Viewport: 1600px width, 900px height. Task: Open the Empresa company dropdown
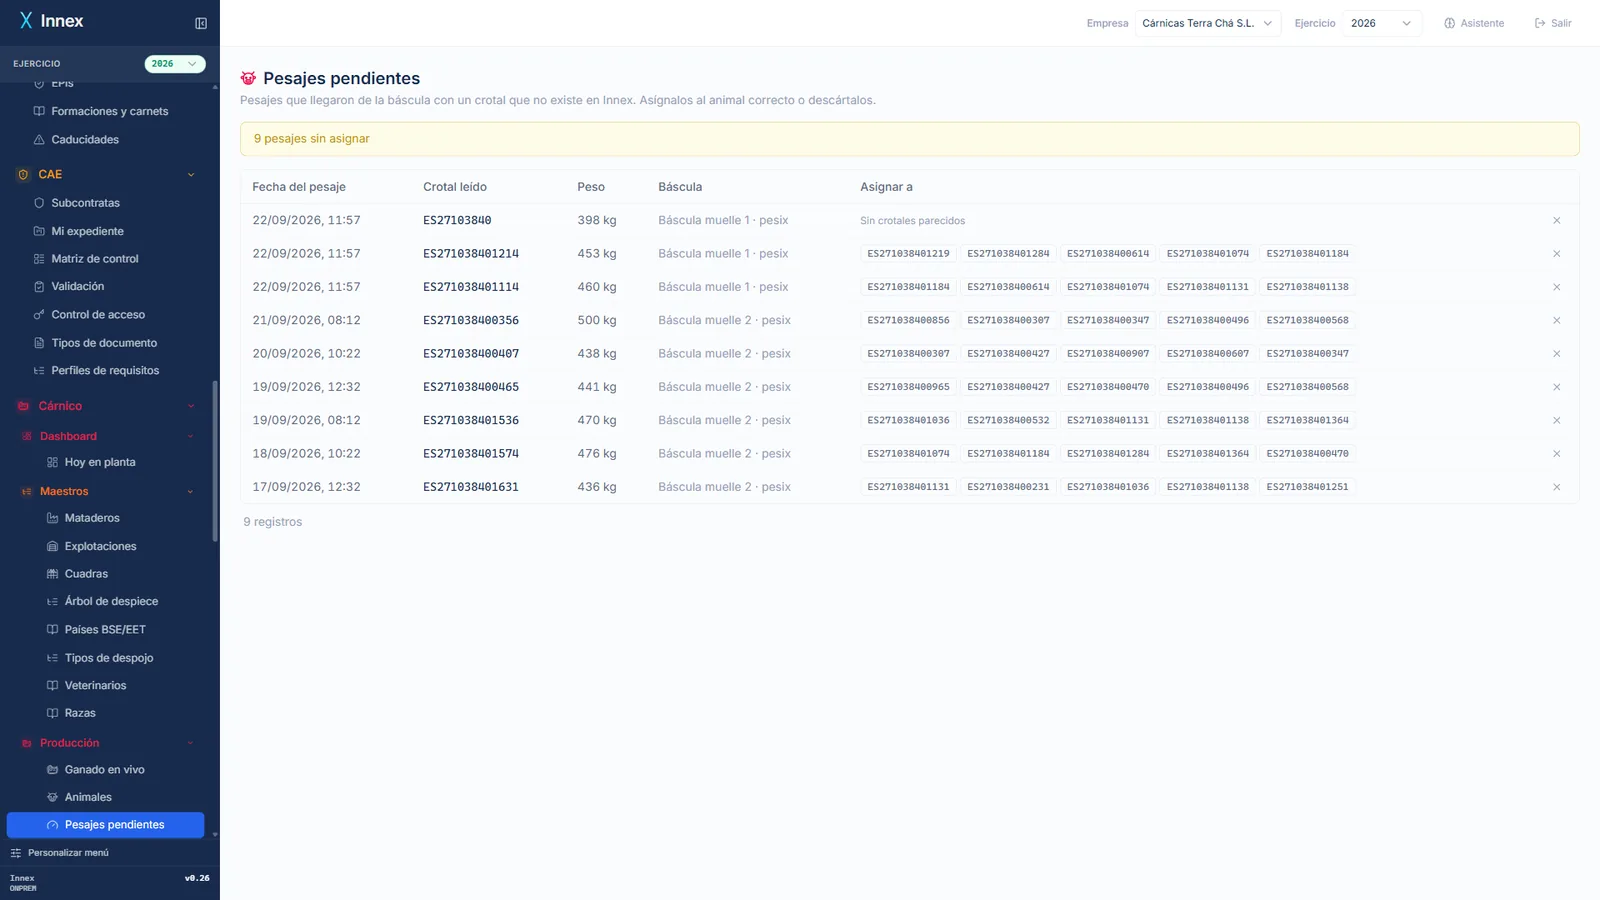pos(1208,23)
